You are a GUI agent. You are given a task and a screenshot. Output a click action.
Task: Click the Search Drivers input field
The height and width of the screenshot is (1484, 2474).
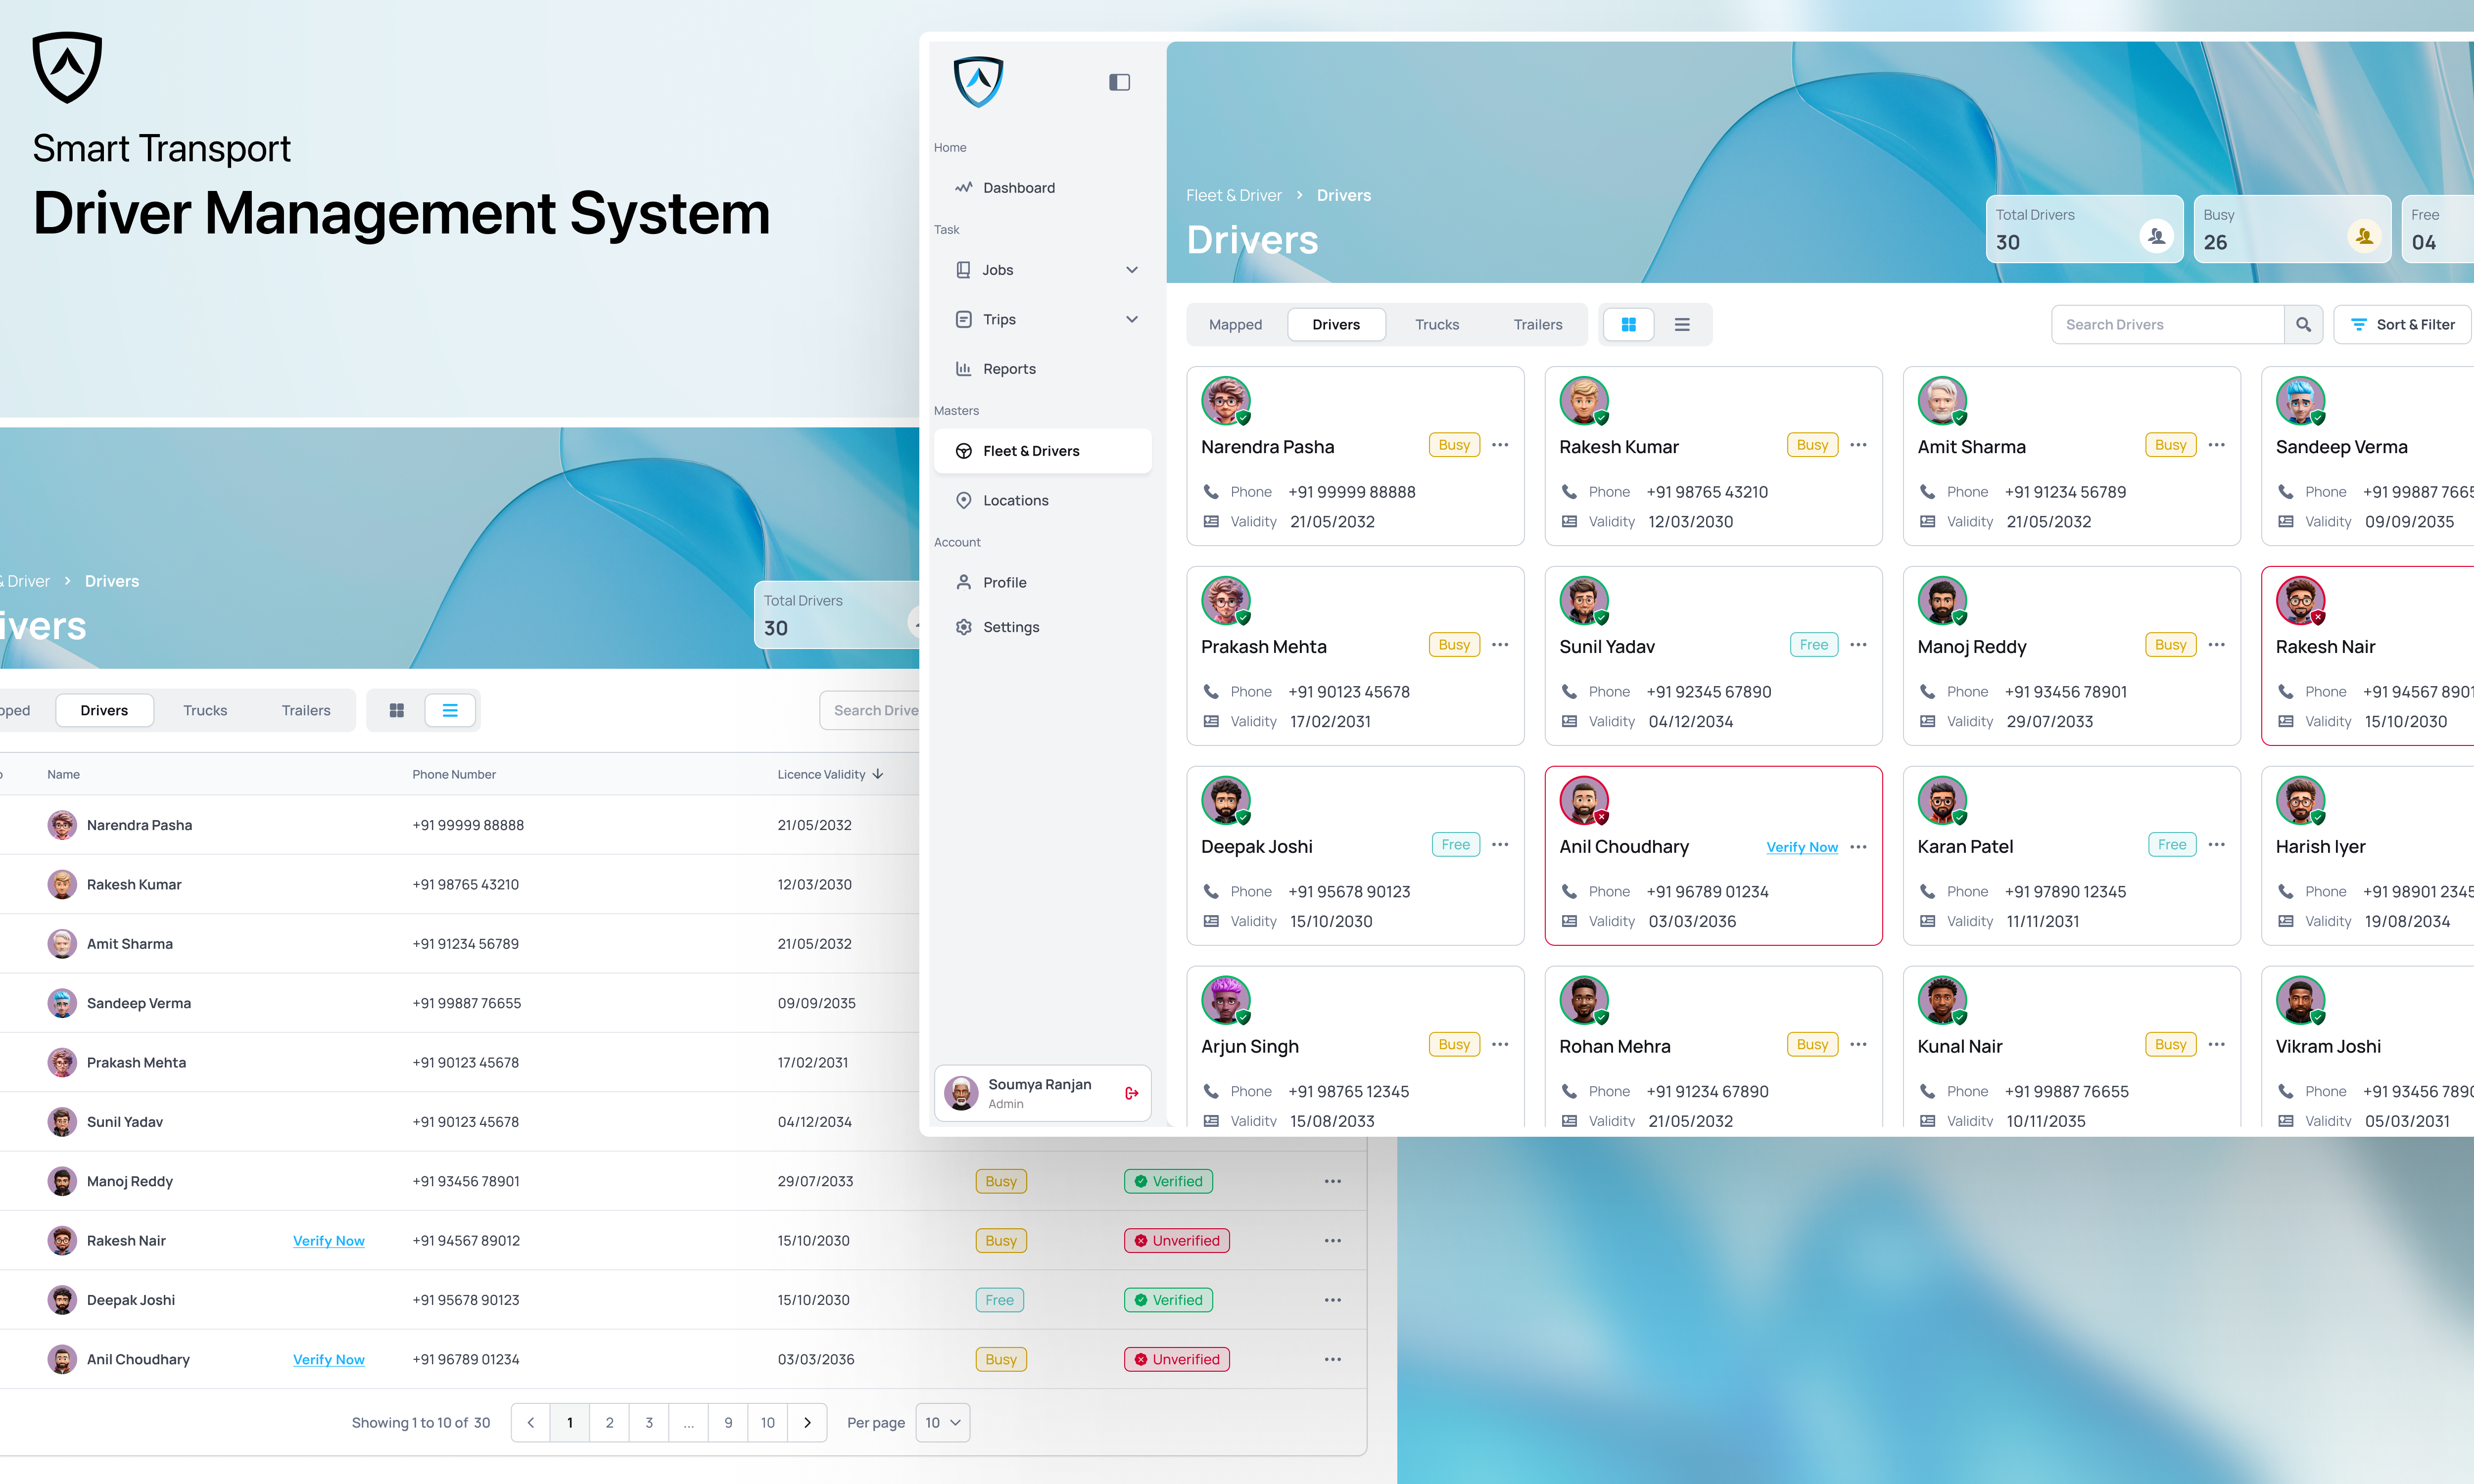[2167, 325]
